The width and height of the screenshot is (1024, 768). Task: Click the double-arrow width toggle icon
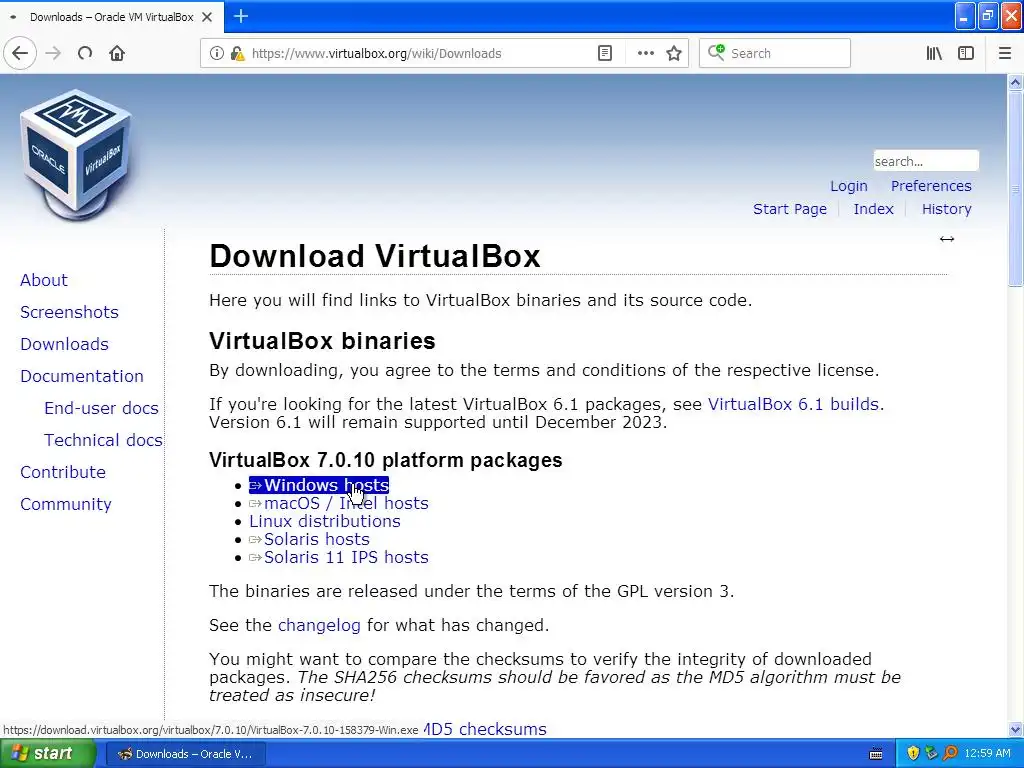point(947,239)
